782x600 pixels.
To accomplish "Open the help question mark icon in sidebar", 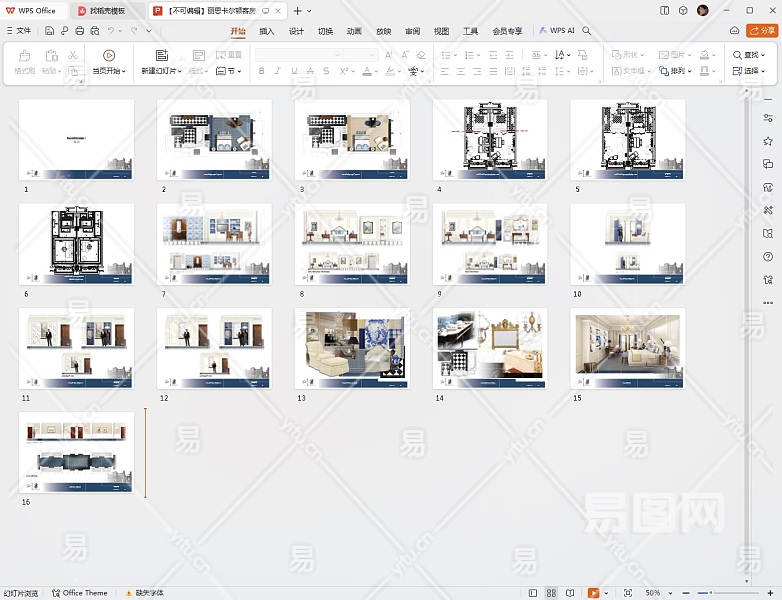I will (768, 257).
